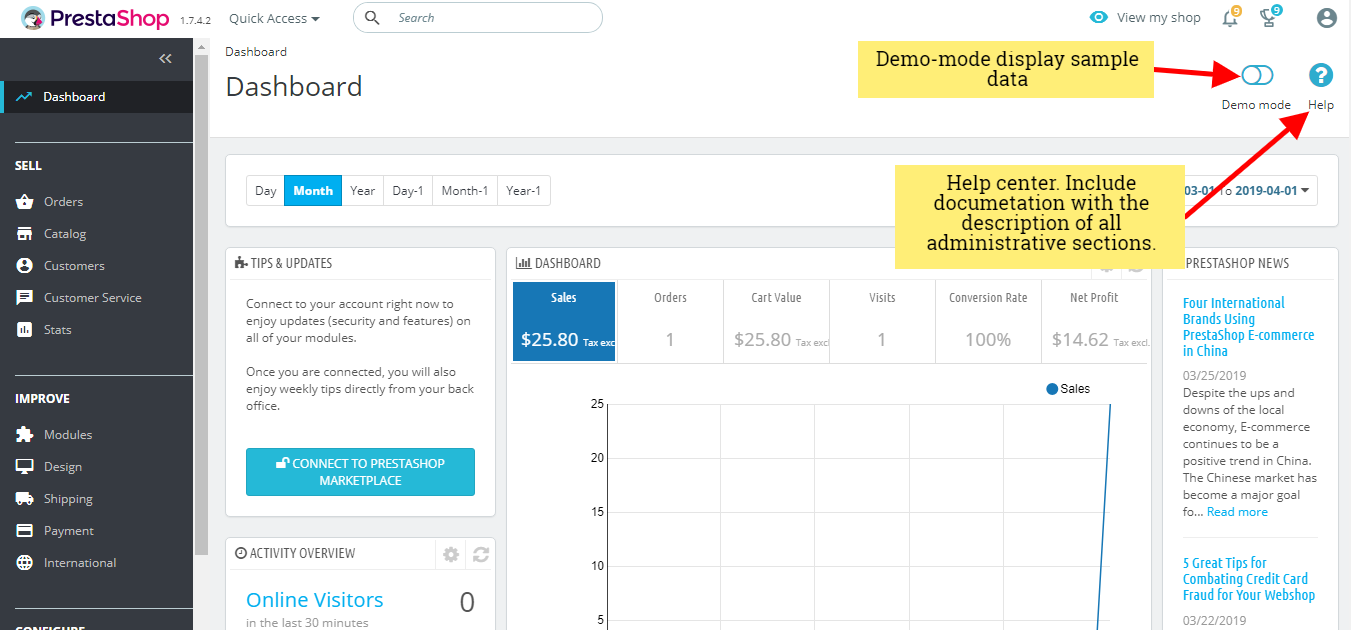Select the Month period tab
1351x630 pixels.
[313, 191]
